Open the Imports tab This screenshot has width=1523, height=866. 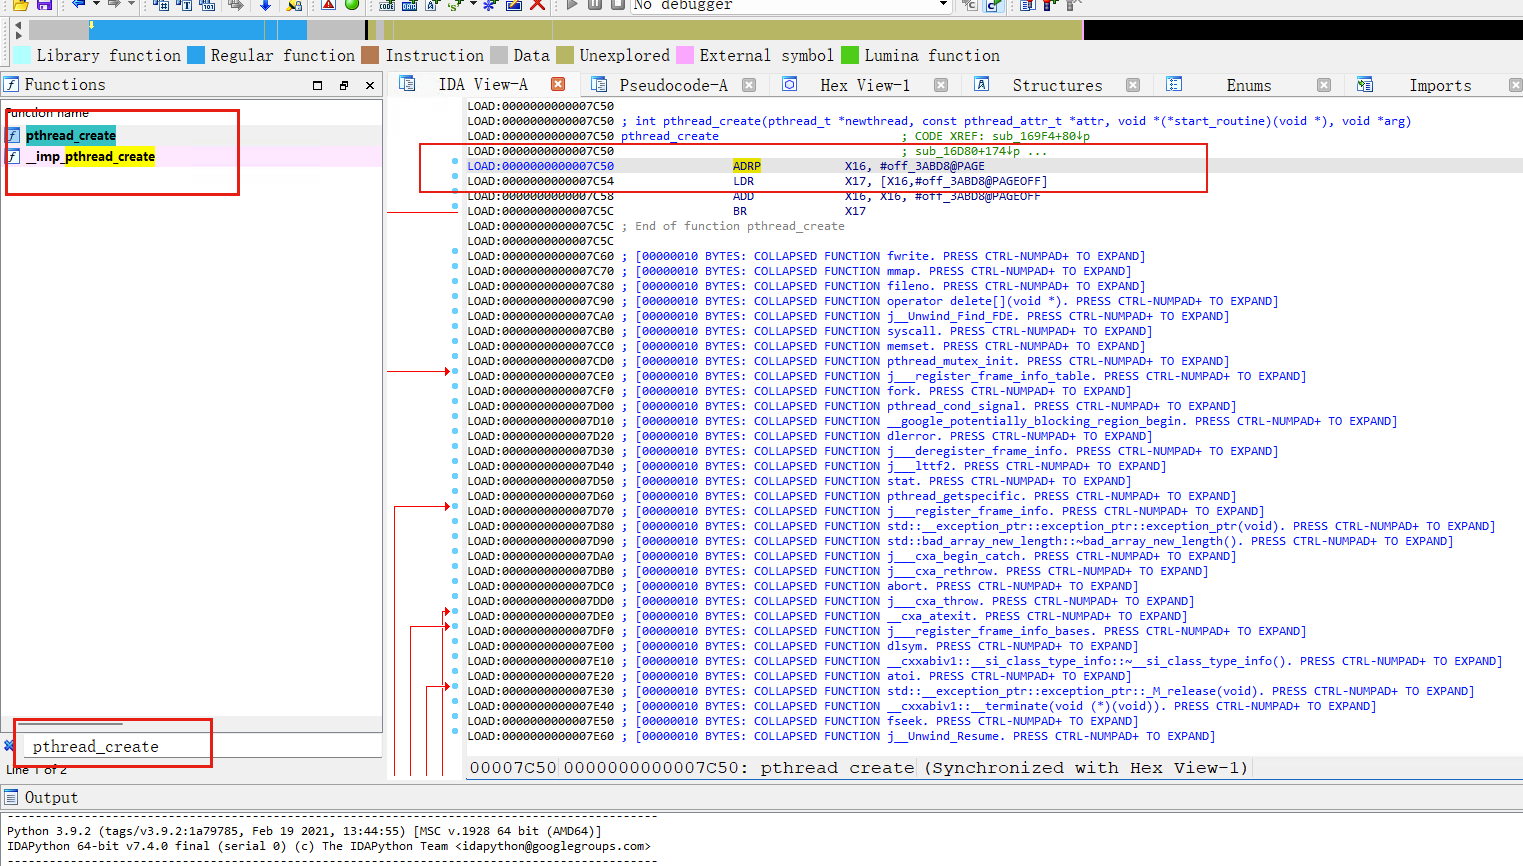coord(1440,85)
